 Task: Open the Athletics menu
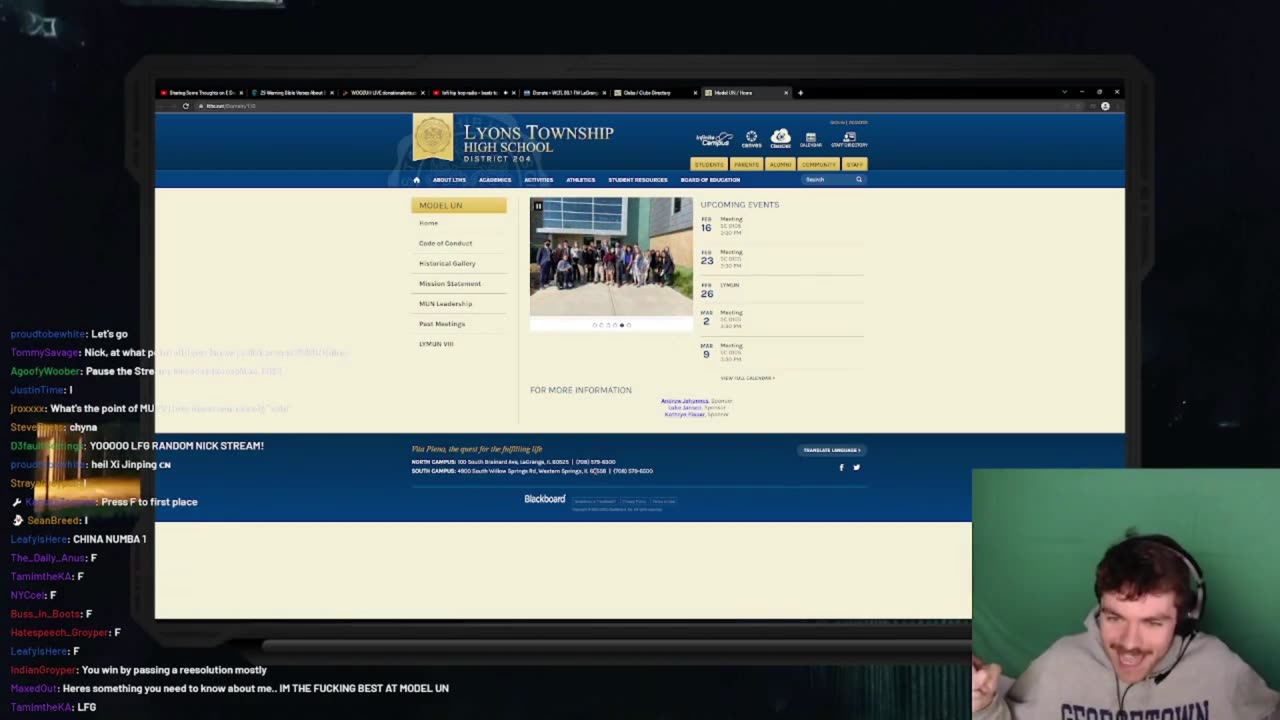click(581, 180)
